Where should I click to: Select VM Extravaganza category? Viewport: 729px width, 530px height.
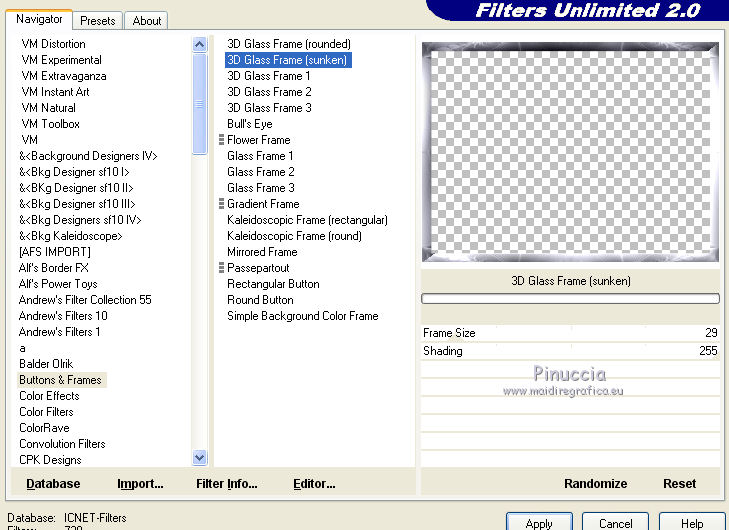pyautogui.click(x=64, y=76)
